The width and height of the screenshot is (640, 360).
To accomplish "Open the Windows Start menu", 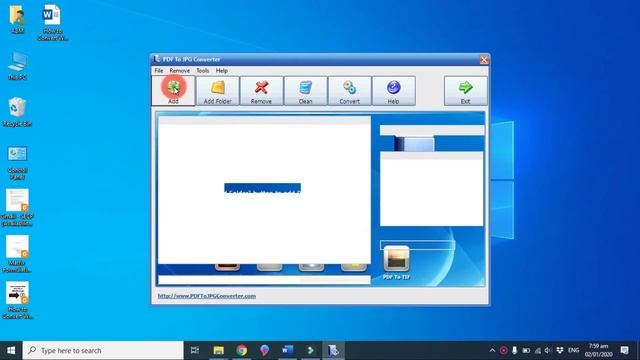I will (x=11, y=350).
